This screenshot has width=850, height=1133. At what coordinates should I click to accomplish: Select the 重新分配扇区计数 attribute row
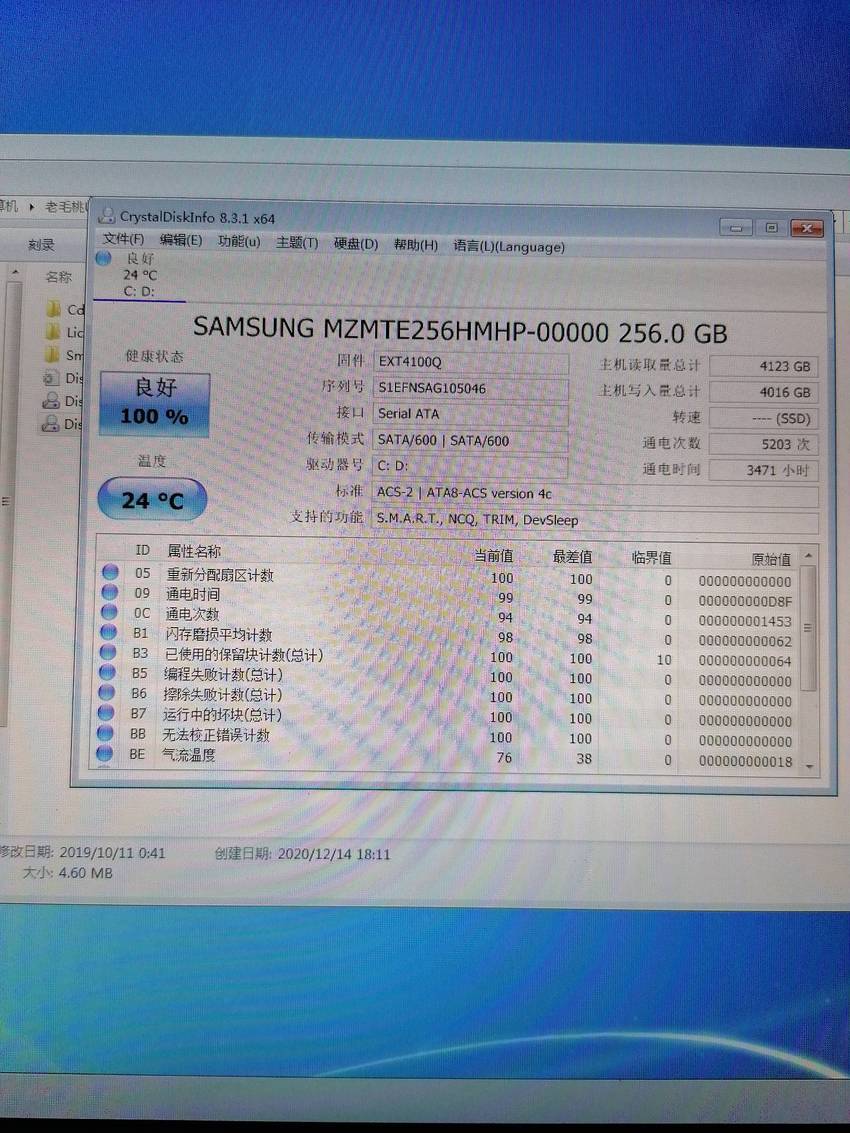(449, 577)
